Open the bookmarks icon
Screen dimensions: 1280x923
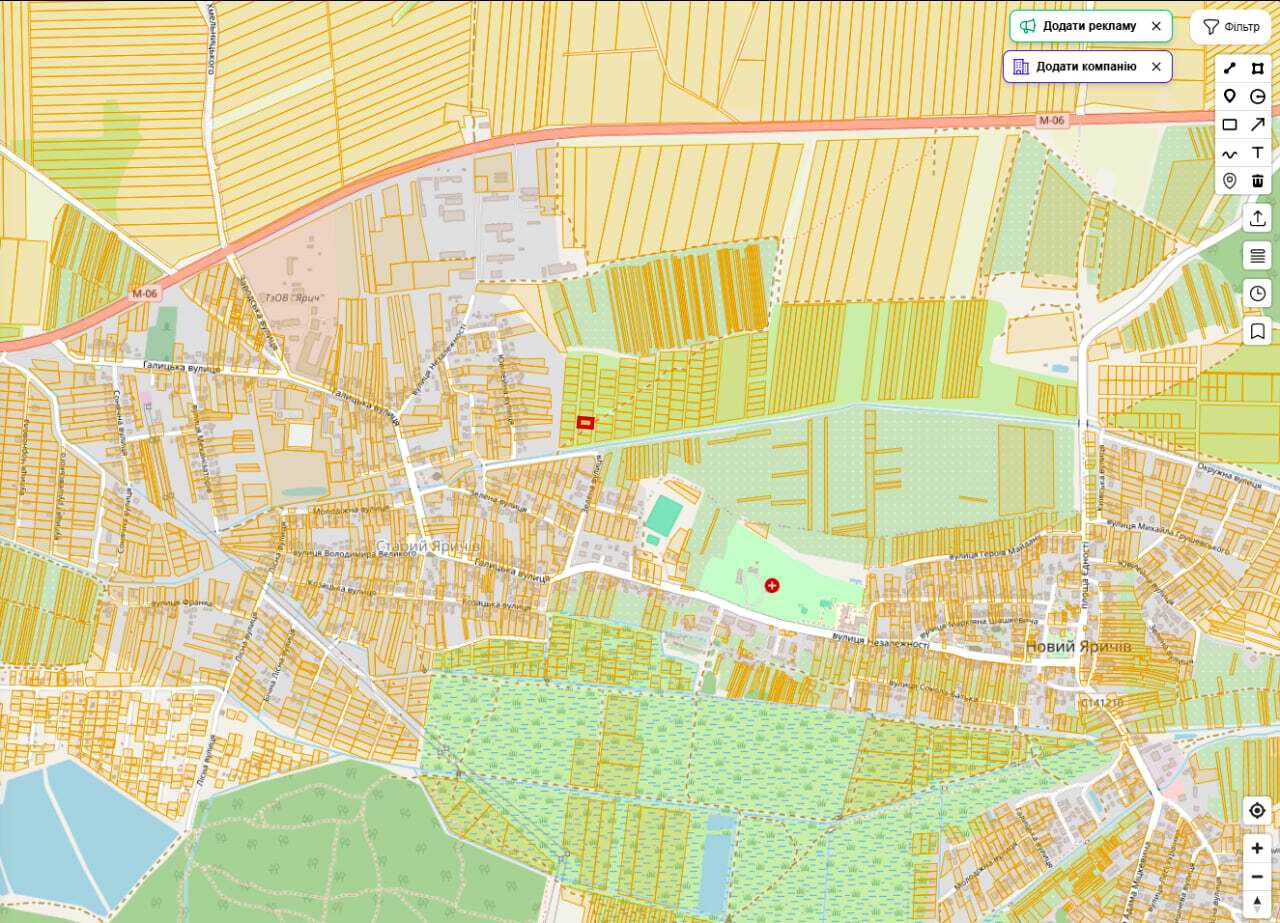click(1257, 330)
